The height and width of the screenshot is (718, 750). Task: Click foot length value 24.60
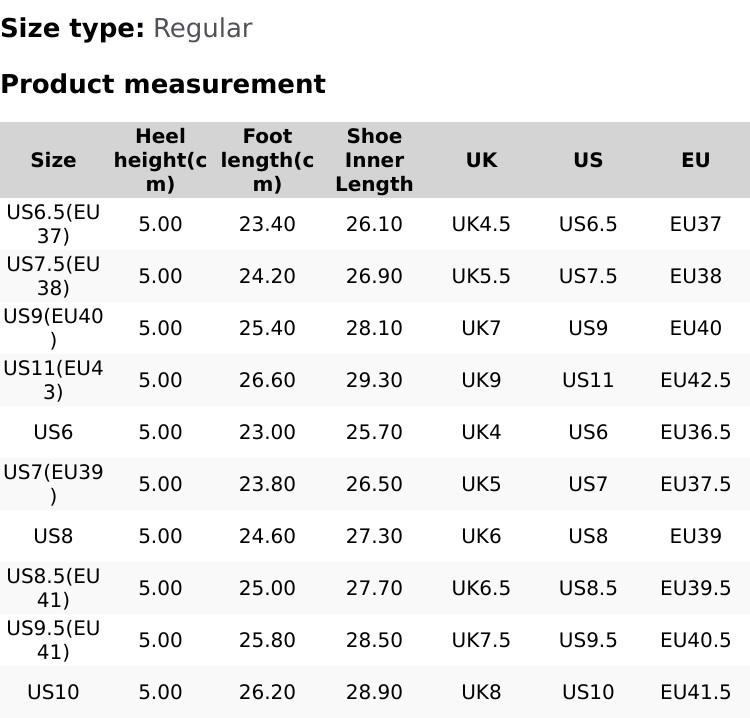tap(267, 536)
